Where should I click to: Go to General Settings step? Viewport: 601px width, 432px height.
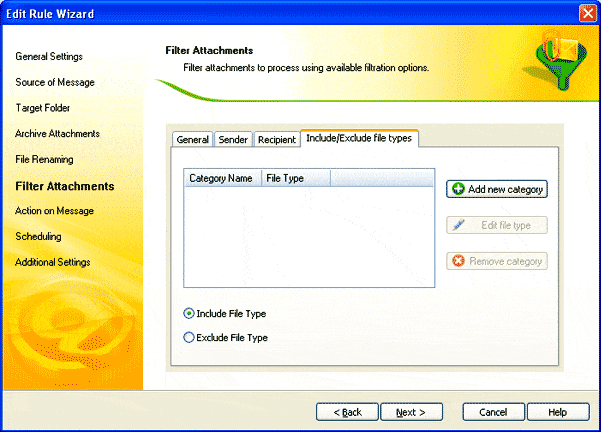point(49,57)
